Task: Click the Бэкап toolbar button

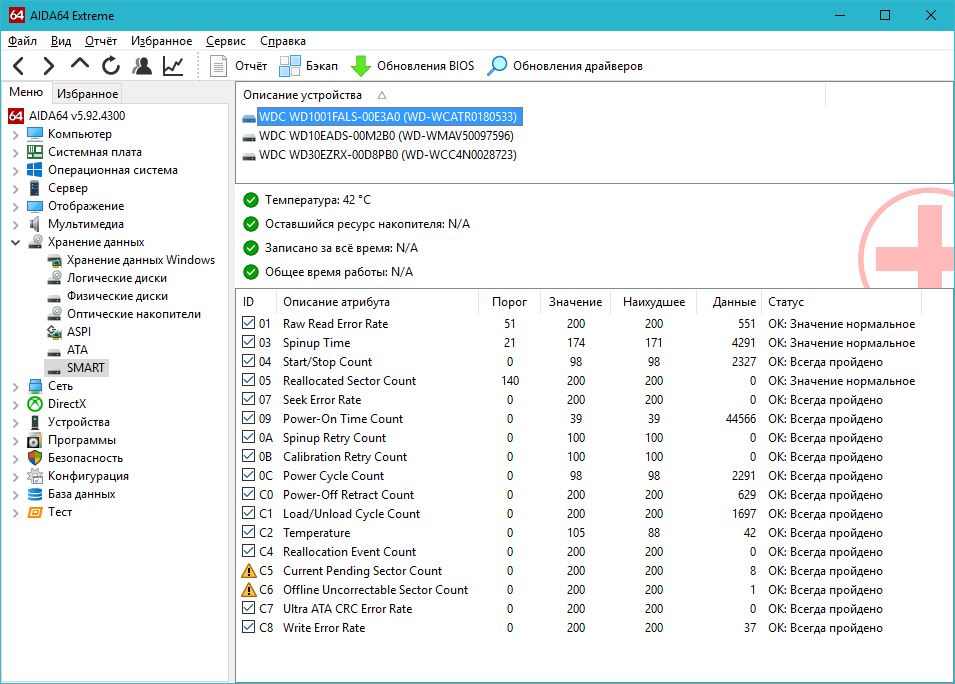Action: pos(308,66)
